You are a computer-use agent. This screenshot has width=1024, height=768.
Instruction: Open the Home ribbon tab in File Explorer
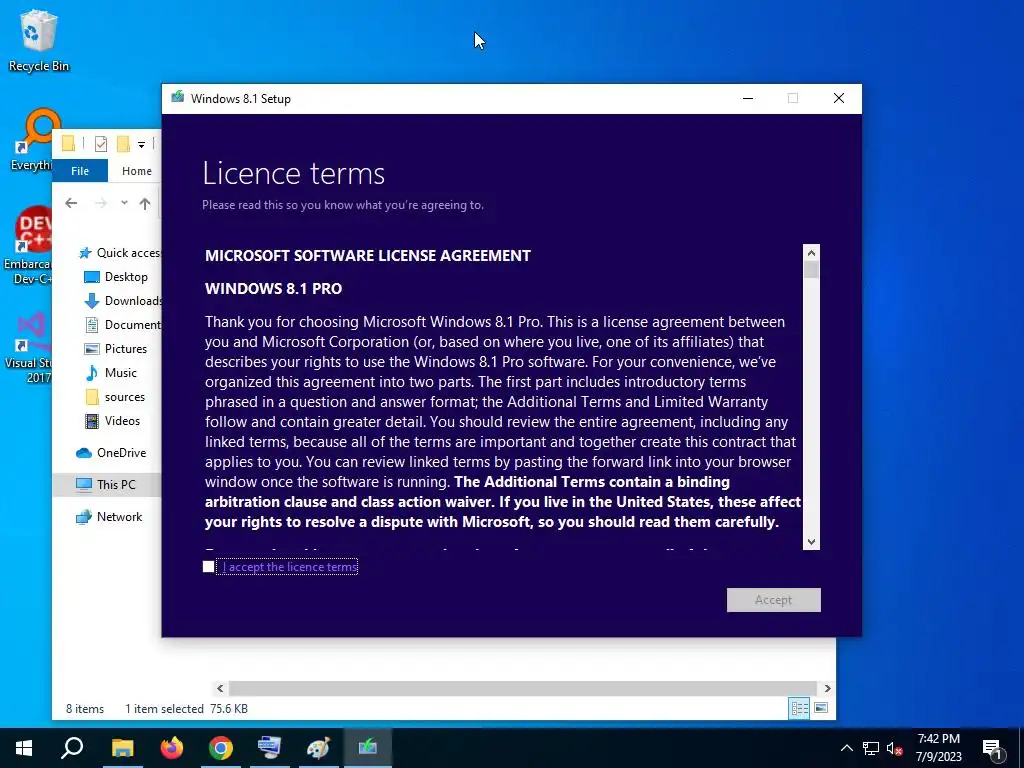click(x=136, y=170)
